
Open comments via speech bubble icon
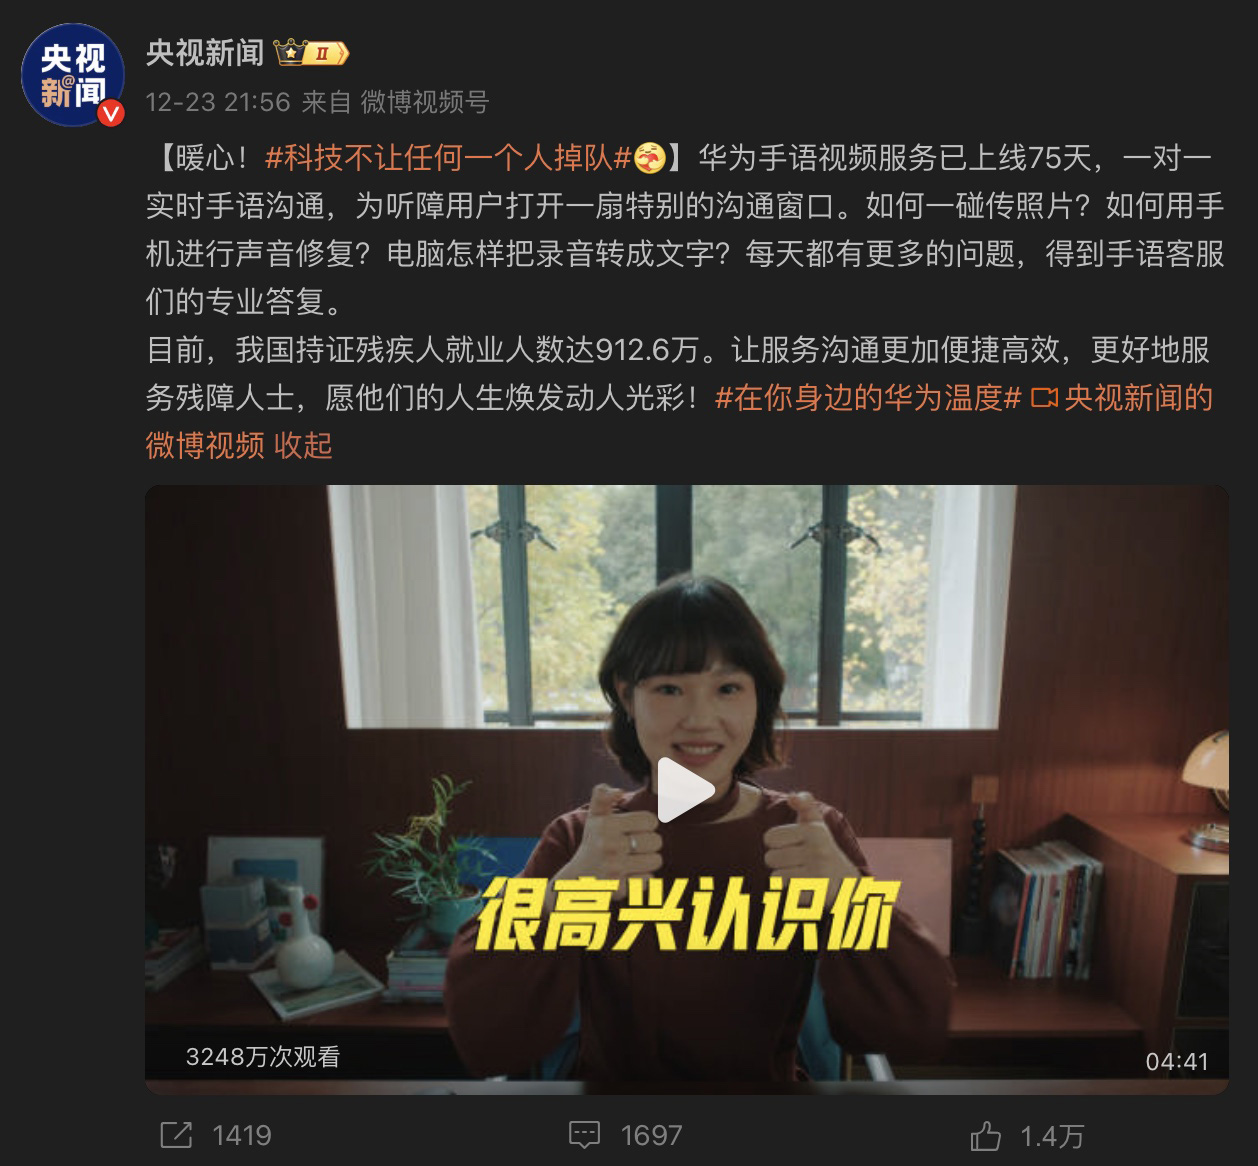tap(584, 1135)
